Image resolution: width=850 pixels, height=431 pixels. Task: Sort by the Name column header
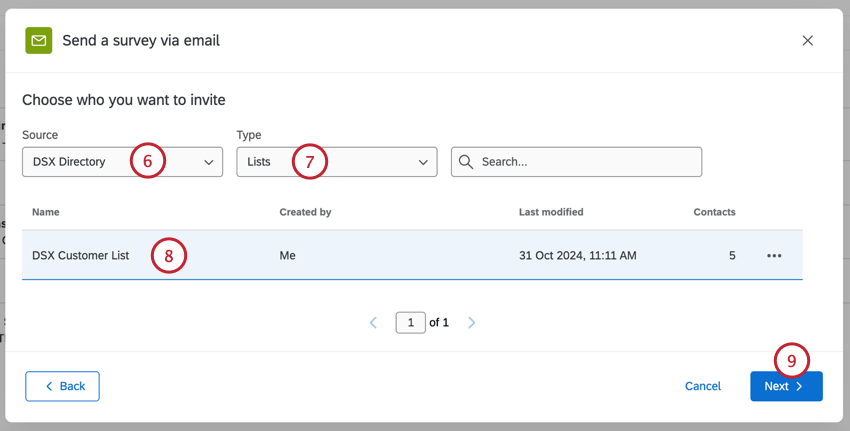(46, 212)
